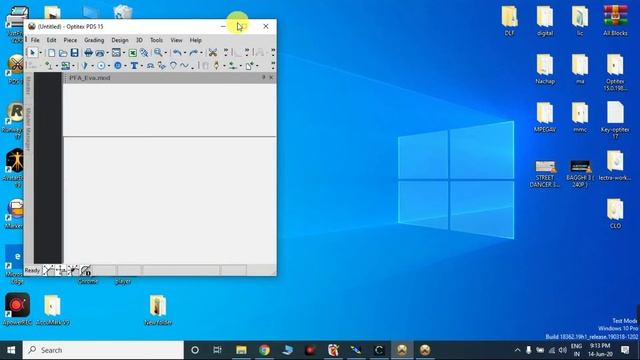Switch to the Shader side tab

point(29,86)
